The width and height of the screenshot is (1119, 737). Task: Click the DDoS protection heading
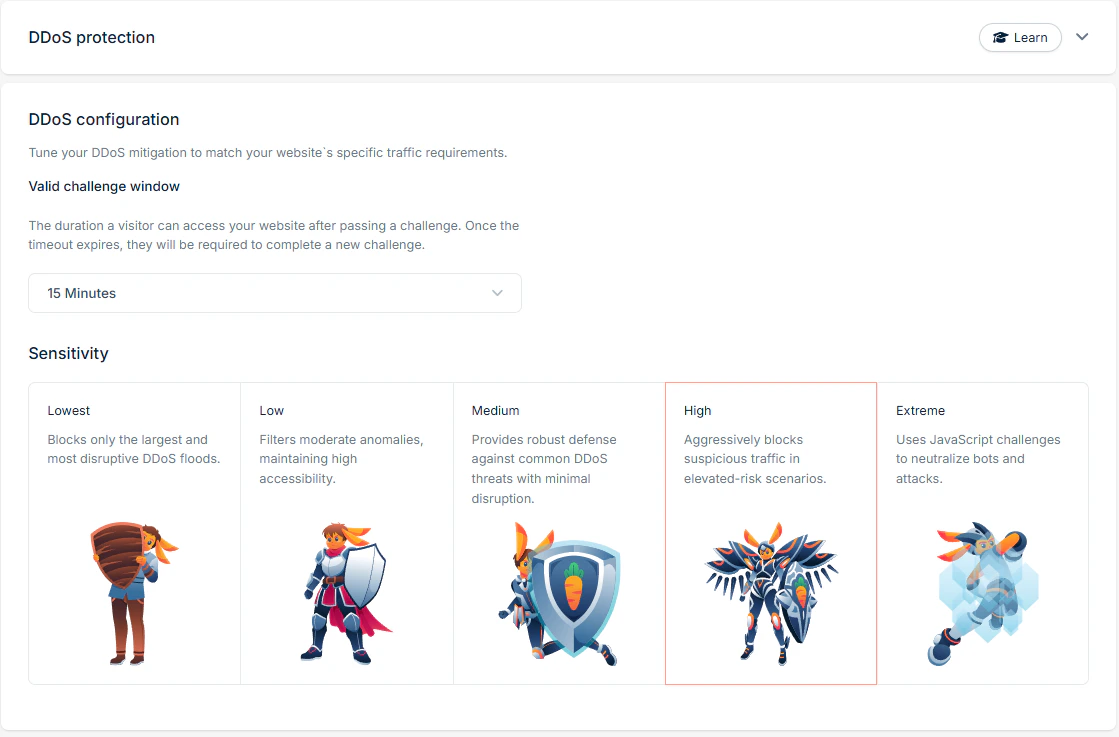91,38
